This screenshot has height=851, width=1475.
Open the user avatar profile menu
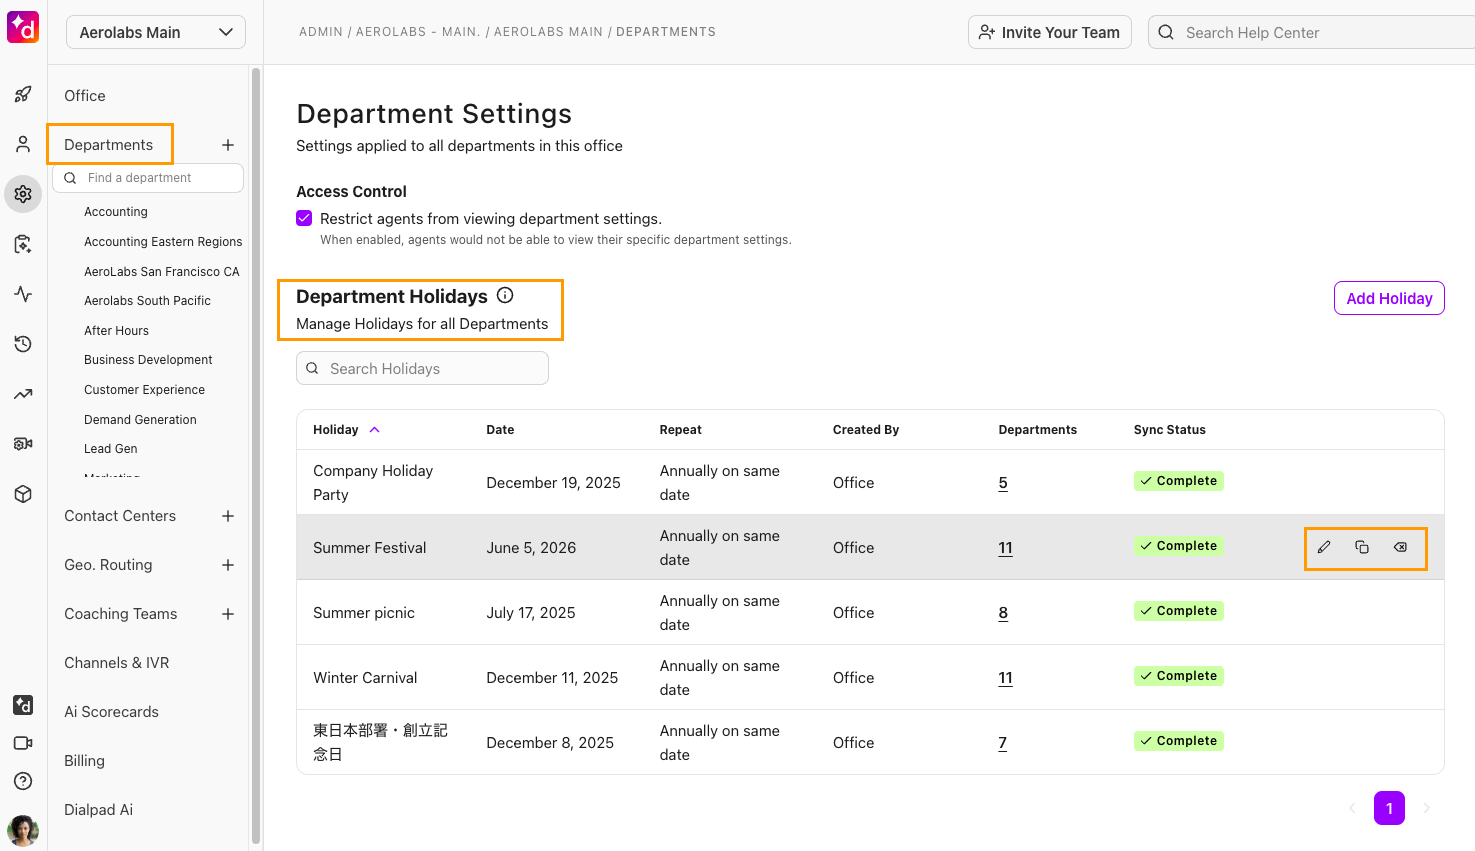tap(23, 830)
